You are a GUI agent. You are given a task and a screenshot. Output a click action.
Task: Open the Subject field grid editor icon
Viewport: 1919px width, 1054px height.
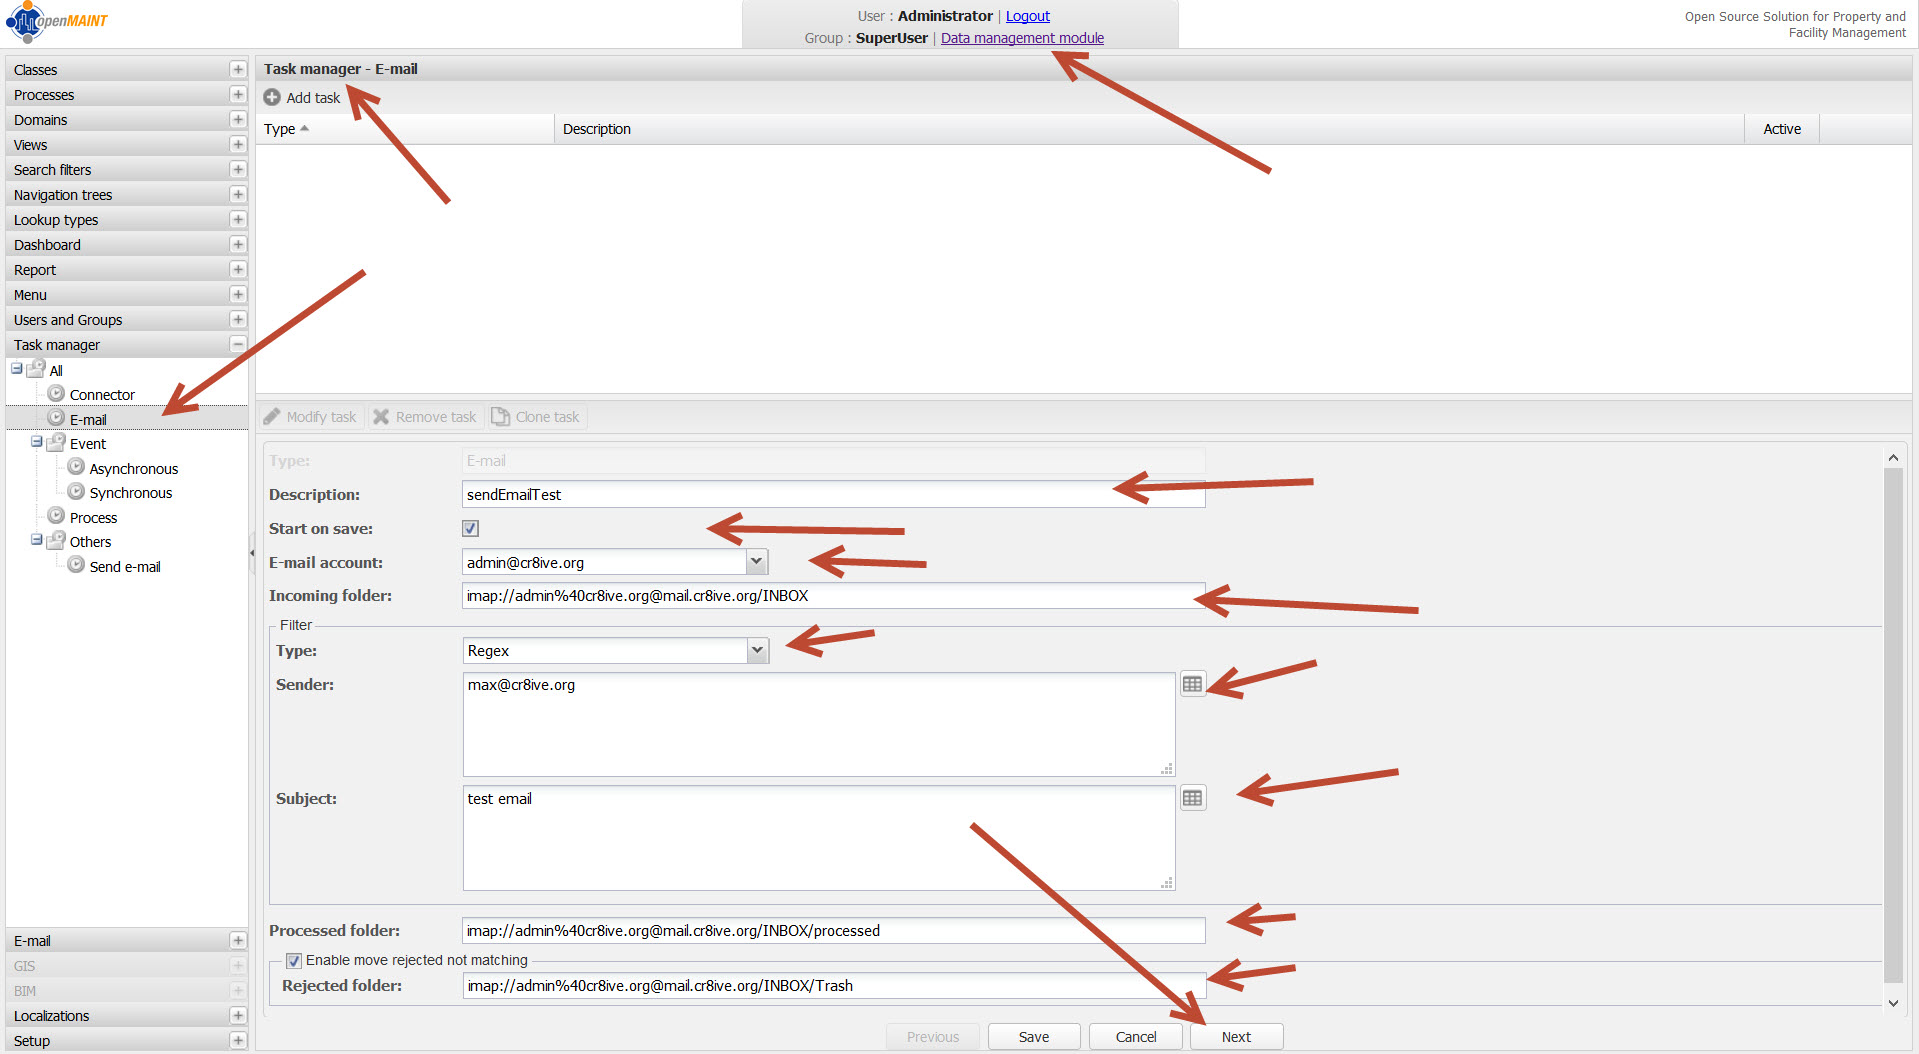1192,799
